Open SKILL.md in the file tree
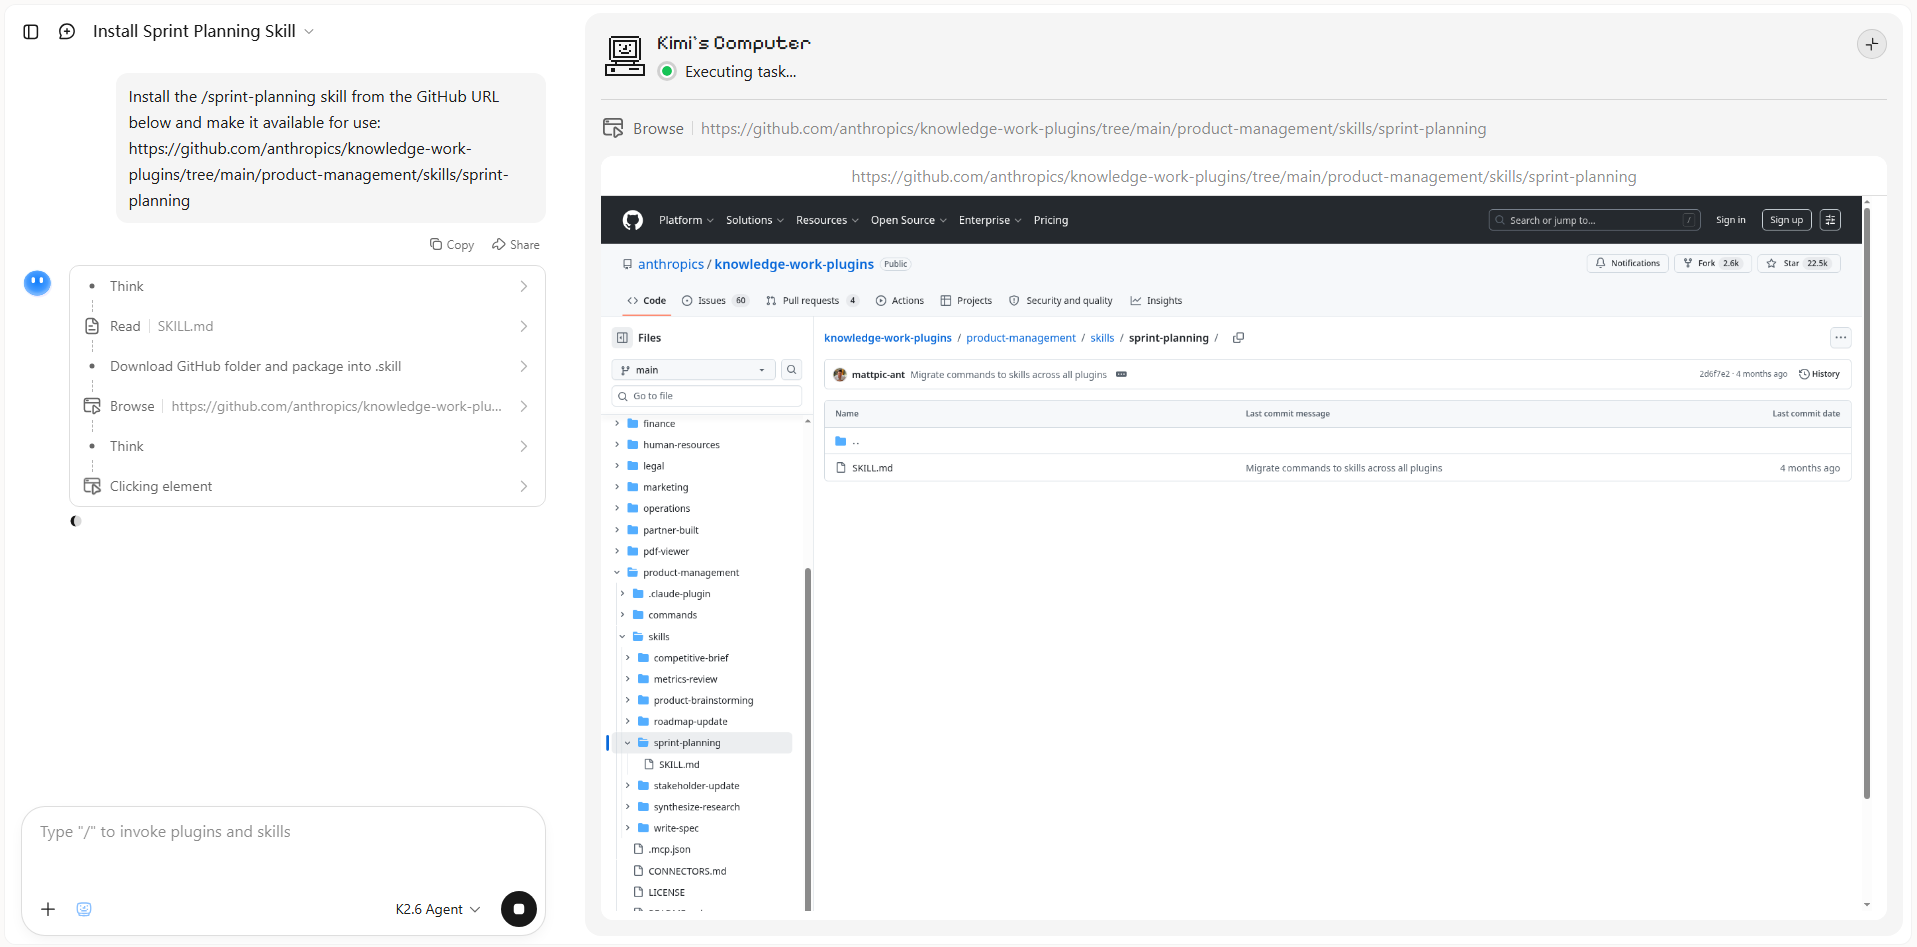 (679, 765)
